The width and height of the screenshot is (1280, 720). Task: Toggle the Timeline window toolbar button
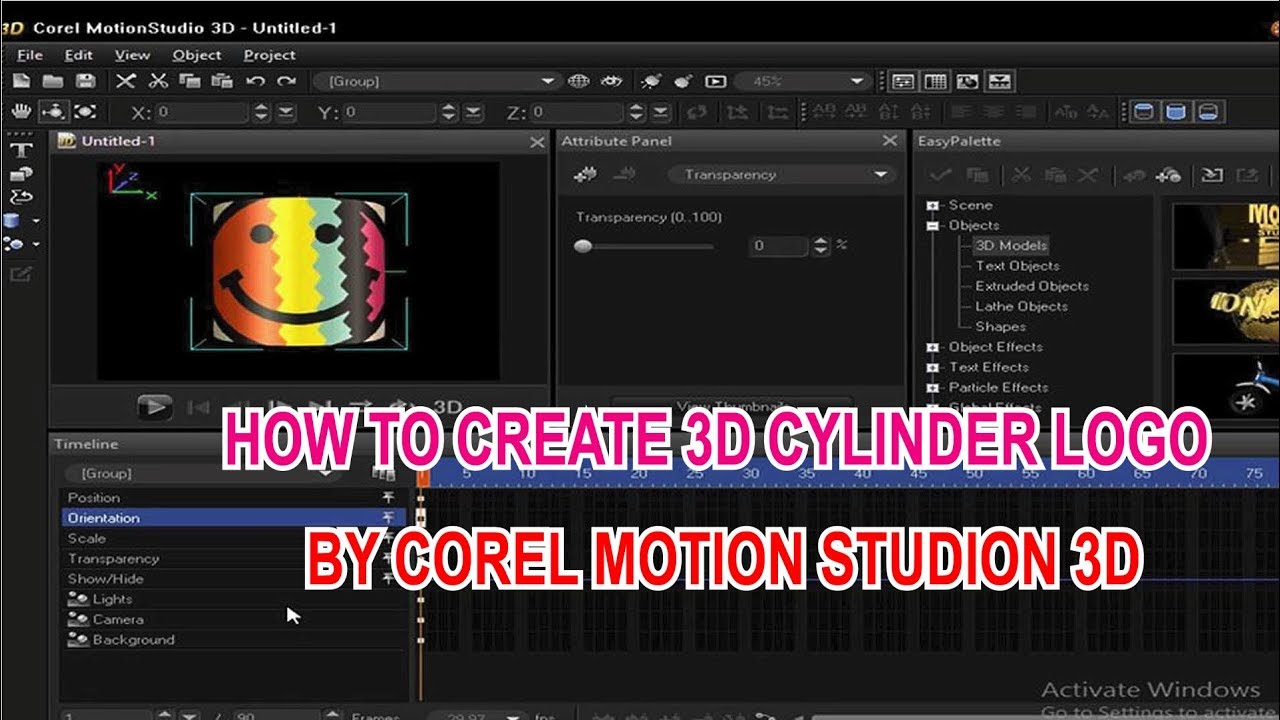tap(1001, 81)
